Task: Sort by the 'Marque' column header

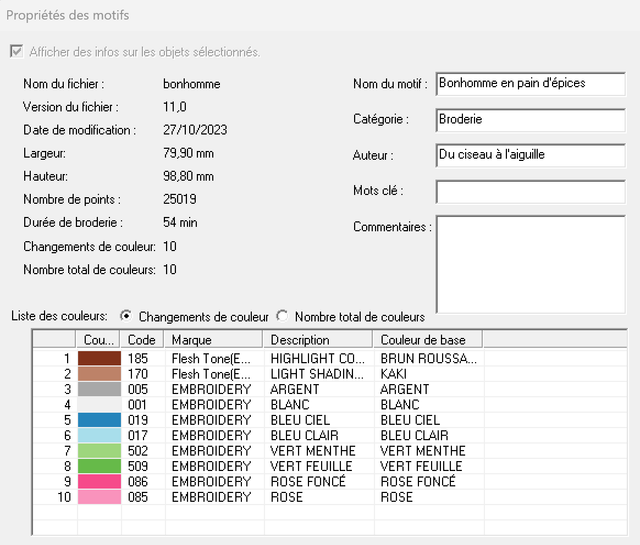Action: [x=213, y=340]
